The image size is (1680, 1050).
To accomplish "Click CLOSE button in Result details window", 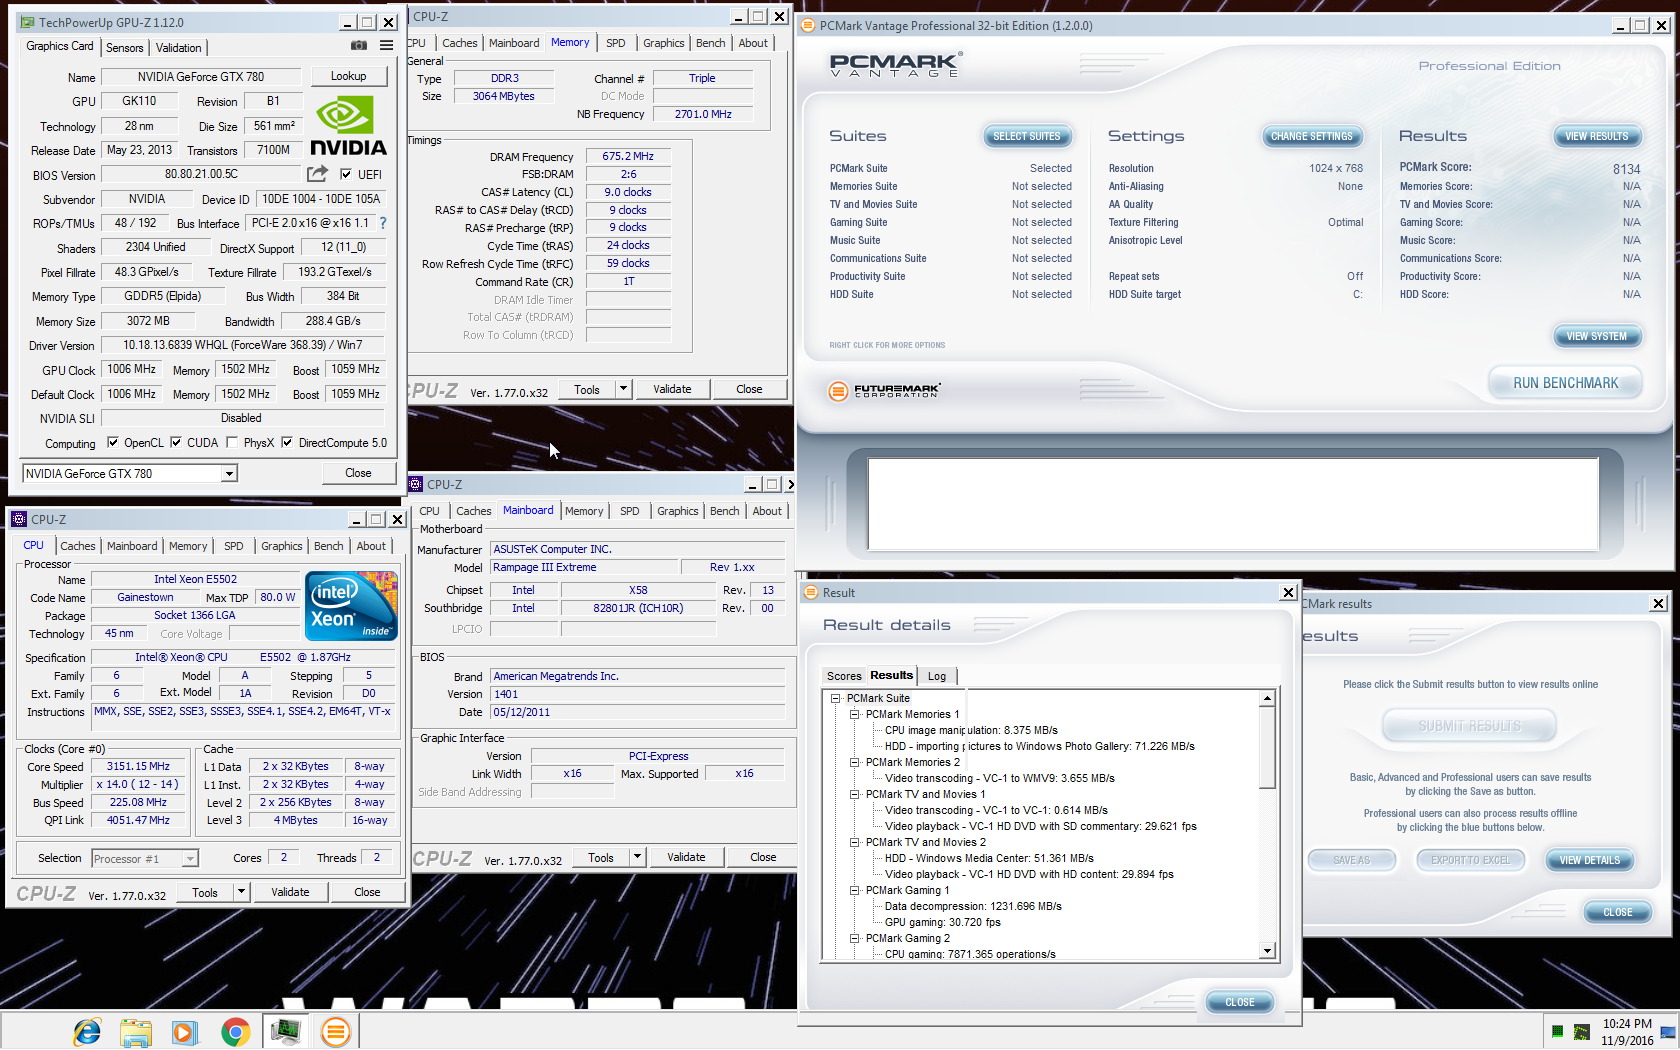I will 1239,1002.
